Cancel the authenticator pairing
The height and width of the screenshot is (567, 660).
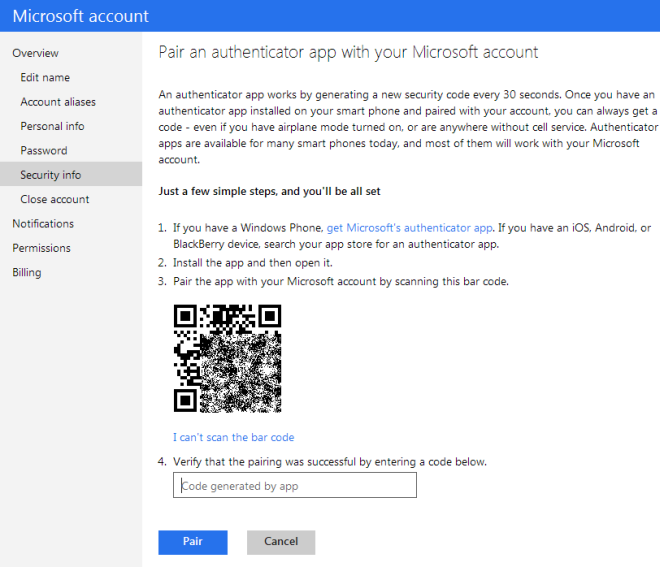point(281,542)
